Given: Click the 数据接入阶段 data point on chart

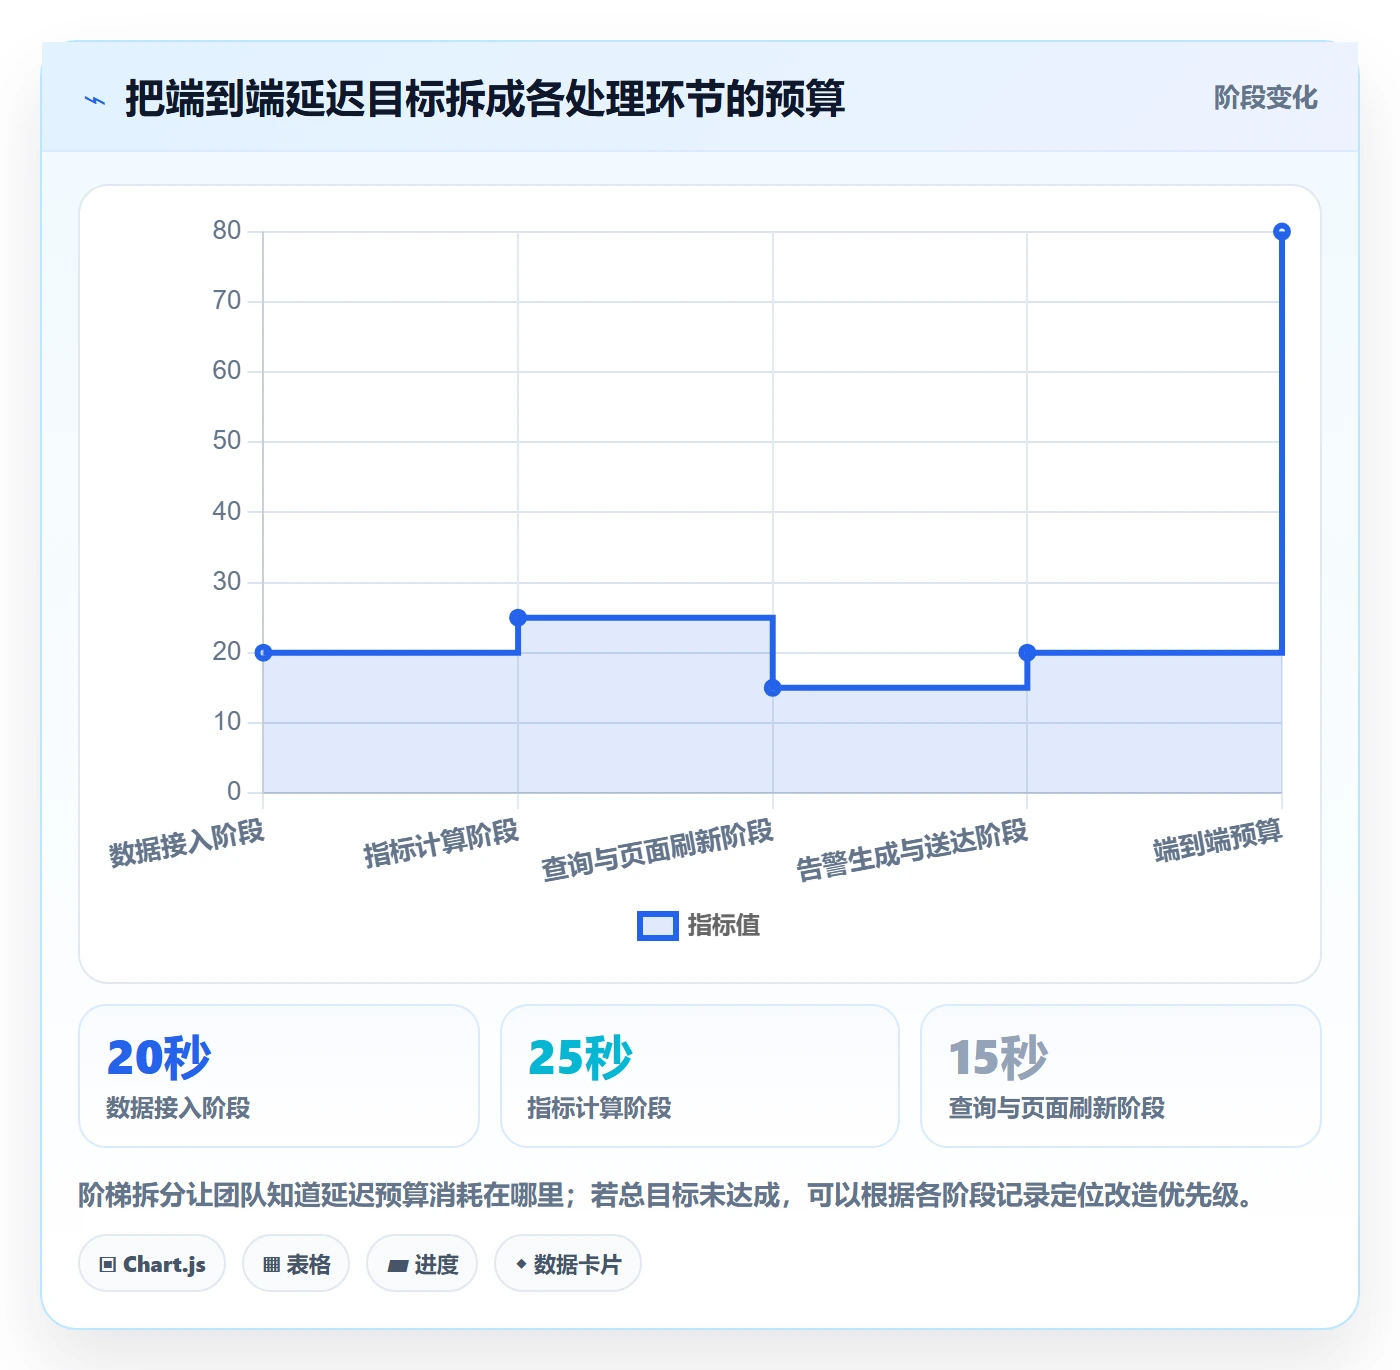Looking at the screenshot, I should point(263,653).
